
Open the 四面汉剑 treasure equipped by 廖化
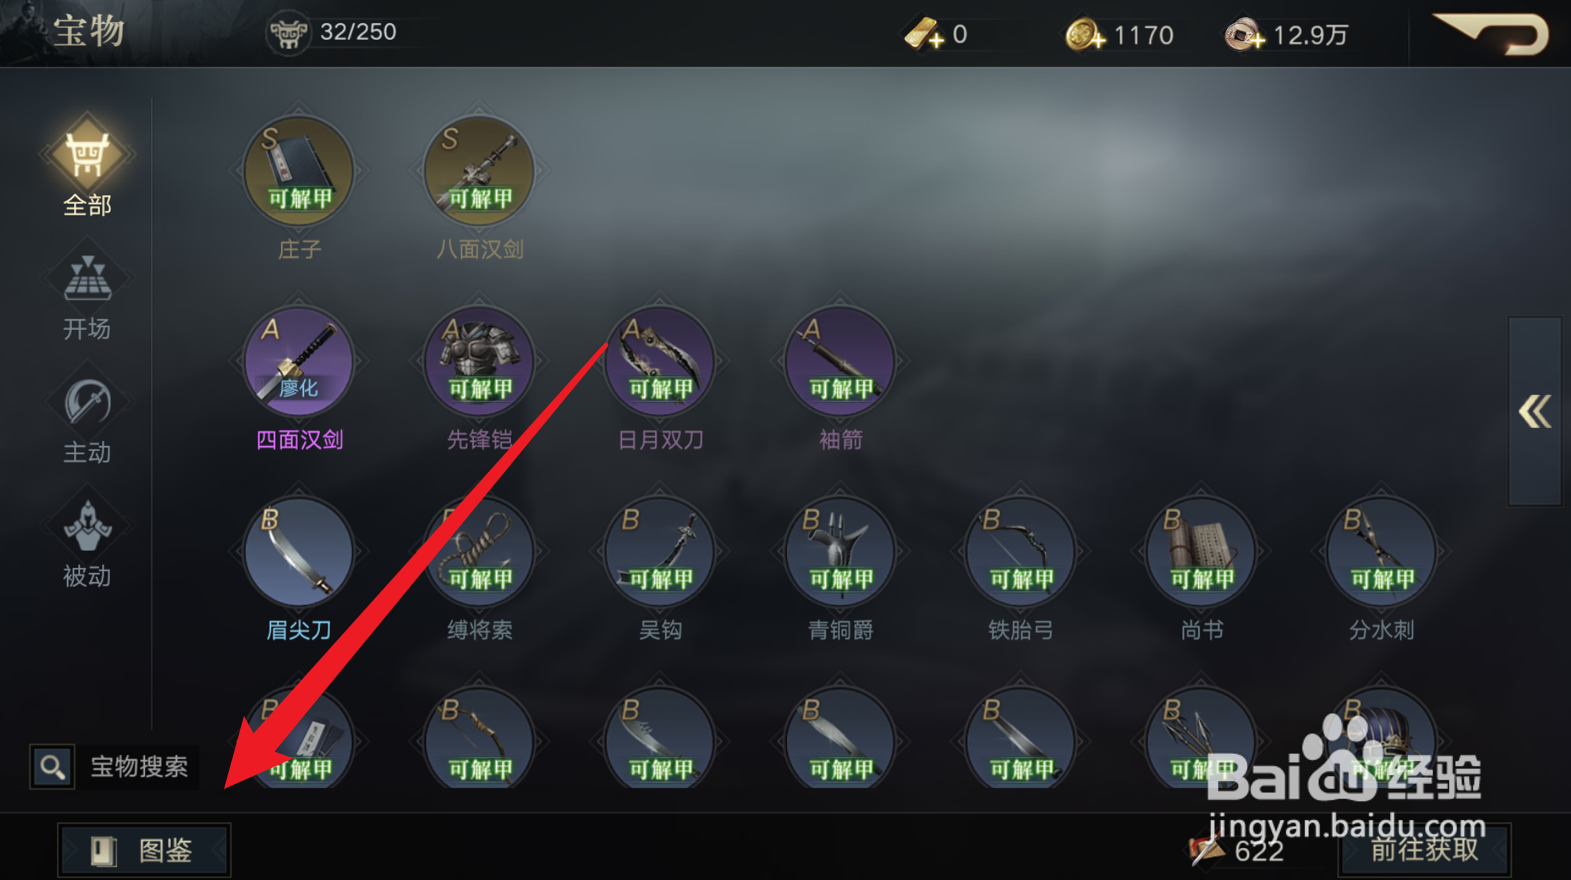299,362
